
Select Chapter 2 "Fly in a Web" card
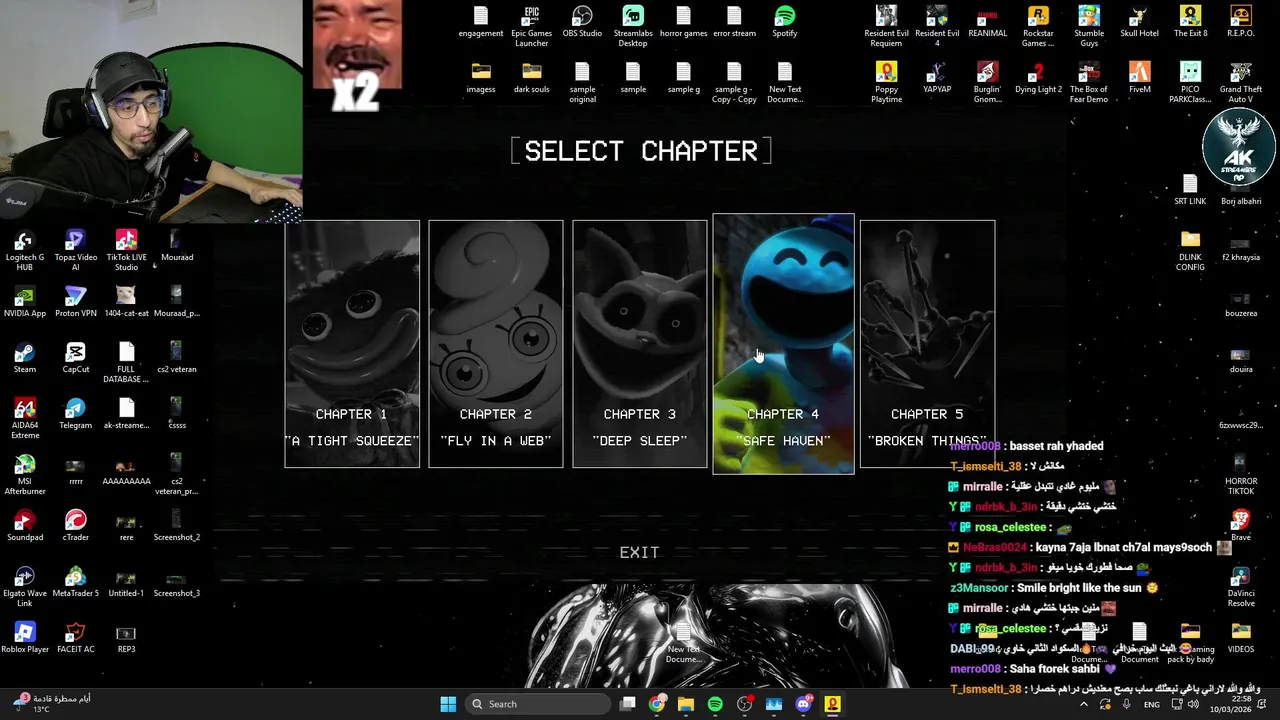tap(496, 344)
